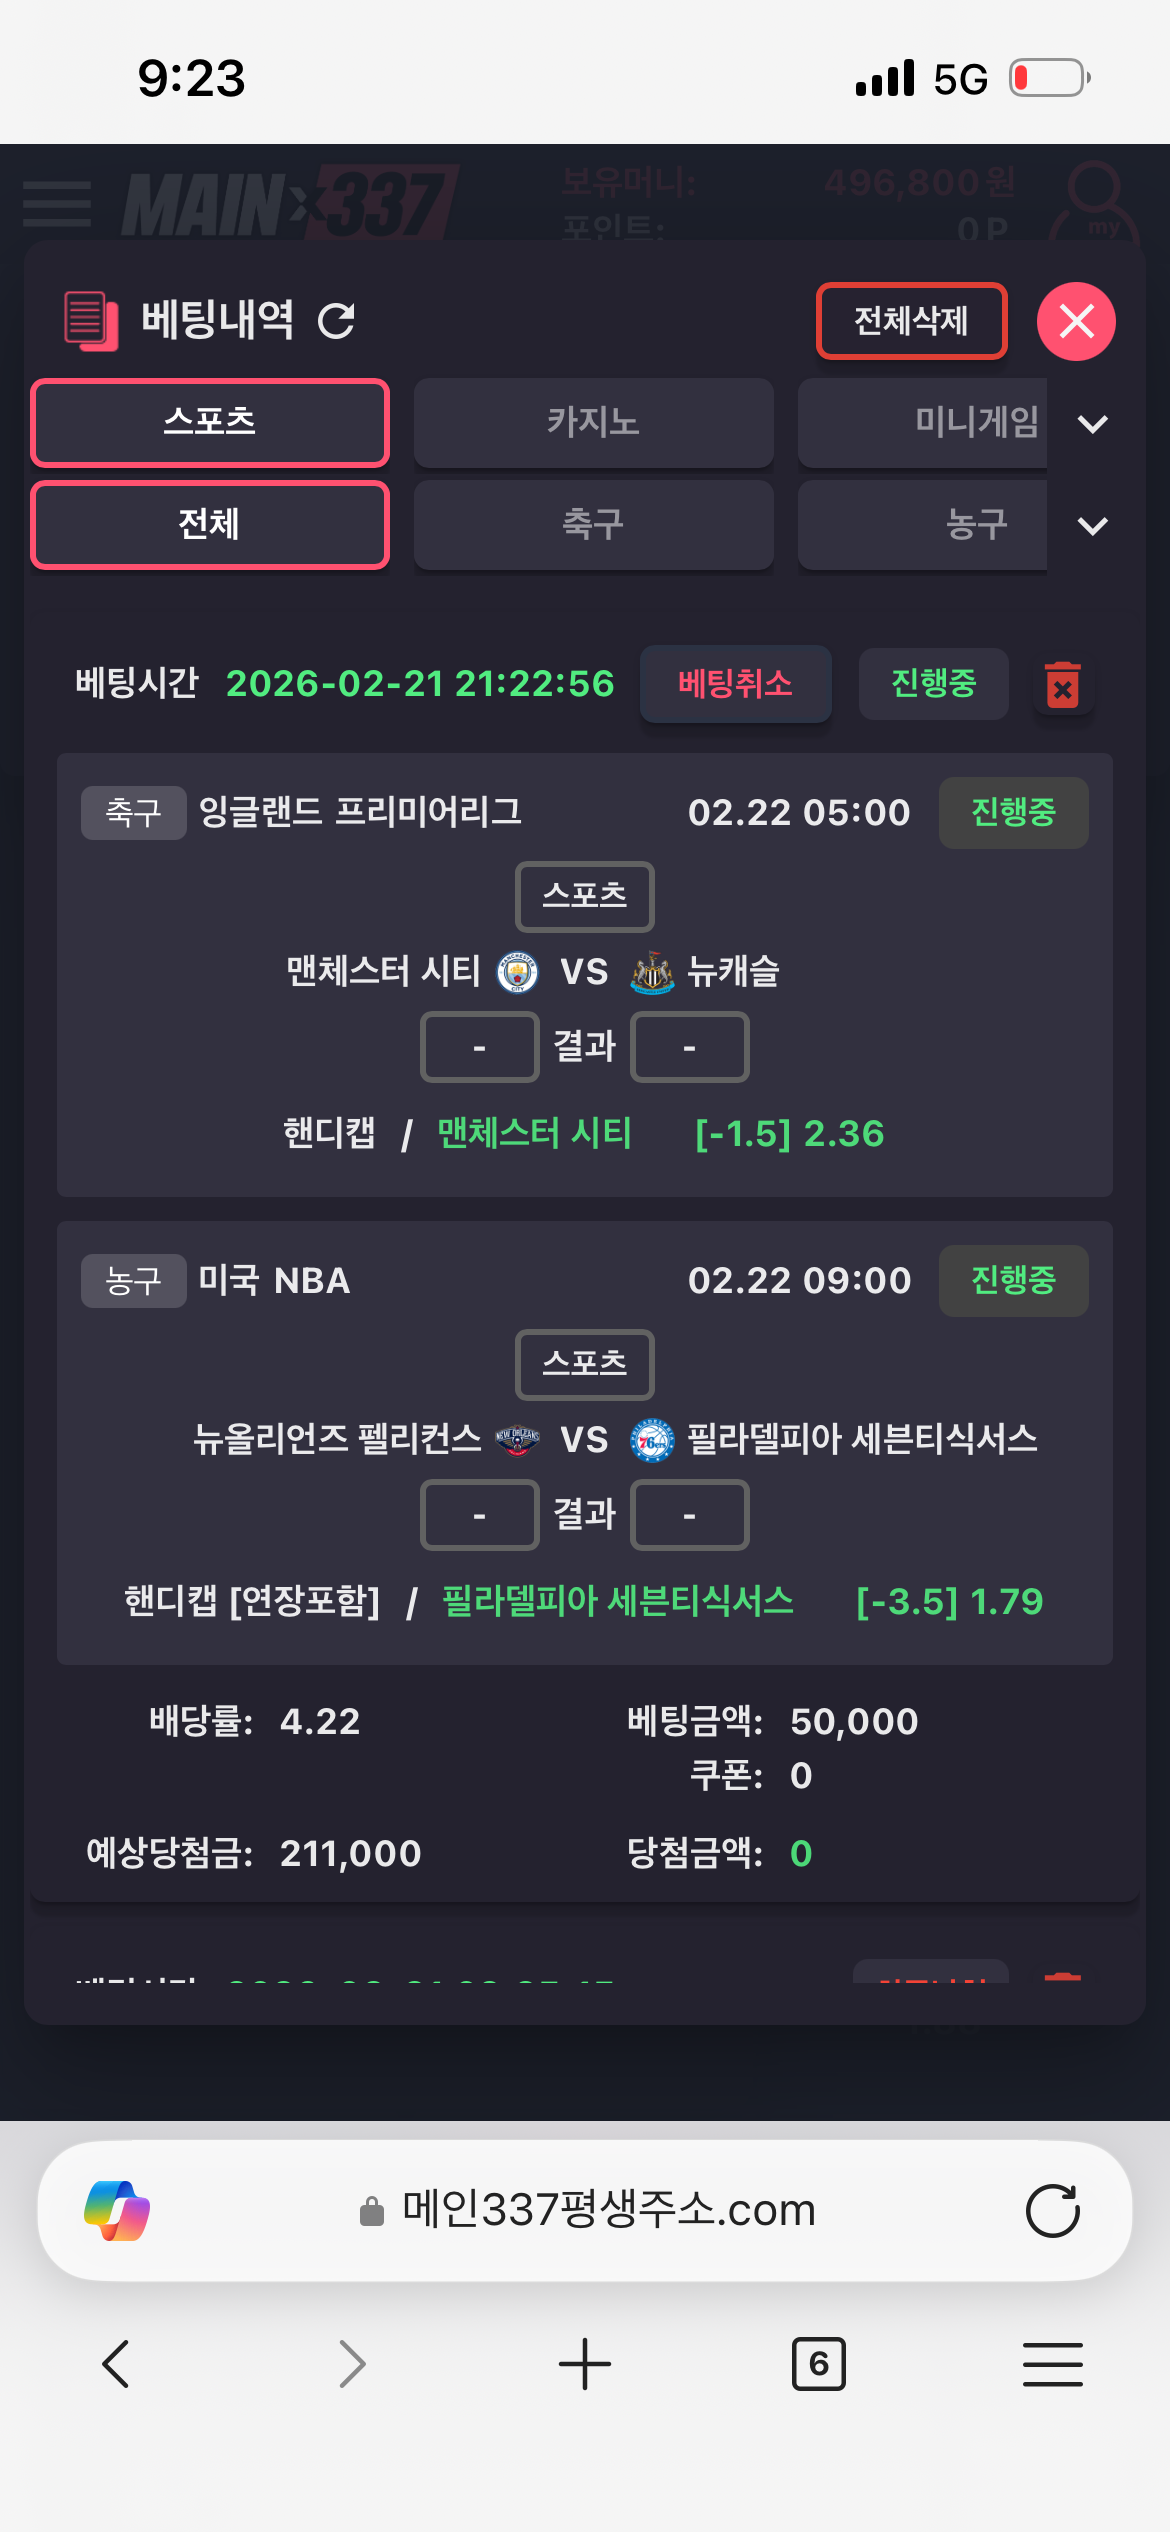1170x2532 pixels.
Task: Expand the sports filter row next to 농구
Action: (x=1092, y=526)
